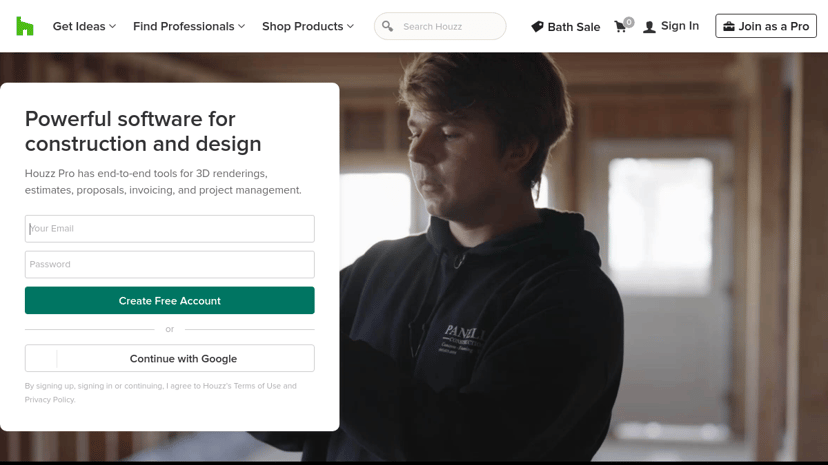Viewport: 828px width, 465px height.
Task: Focus the Password input field
Action: pos(170,264)
